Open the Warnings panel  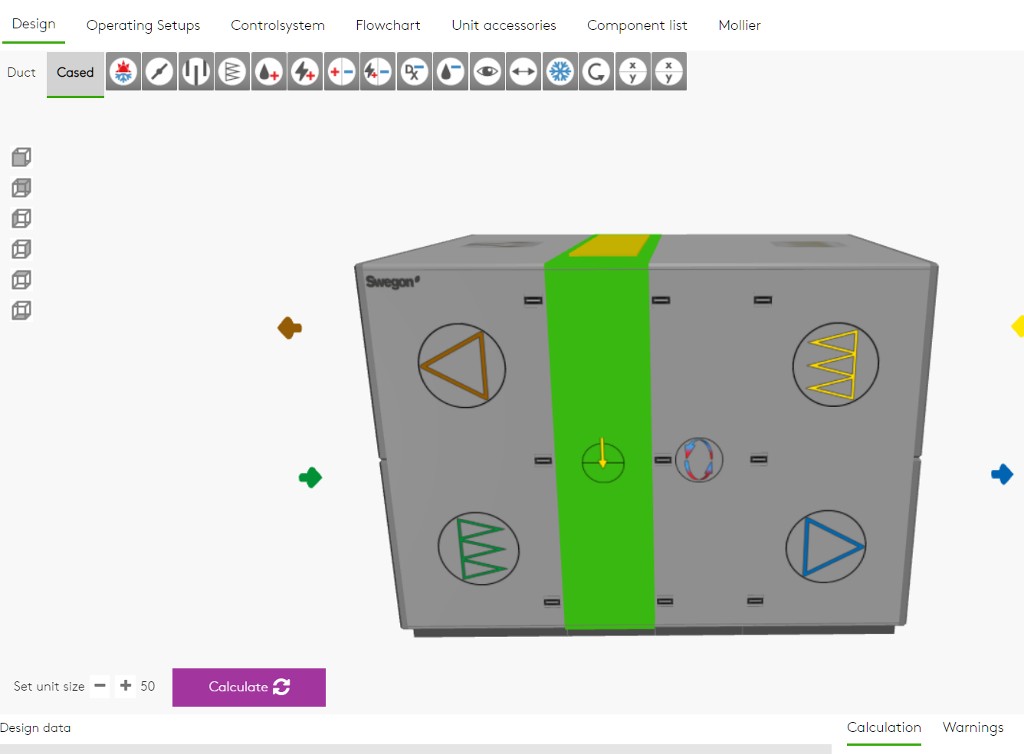point(972,728)
